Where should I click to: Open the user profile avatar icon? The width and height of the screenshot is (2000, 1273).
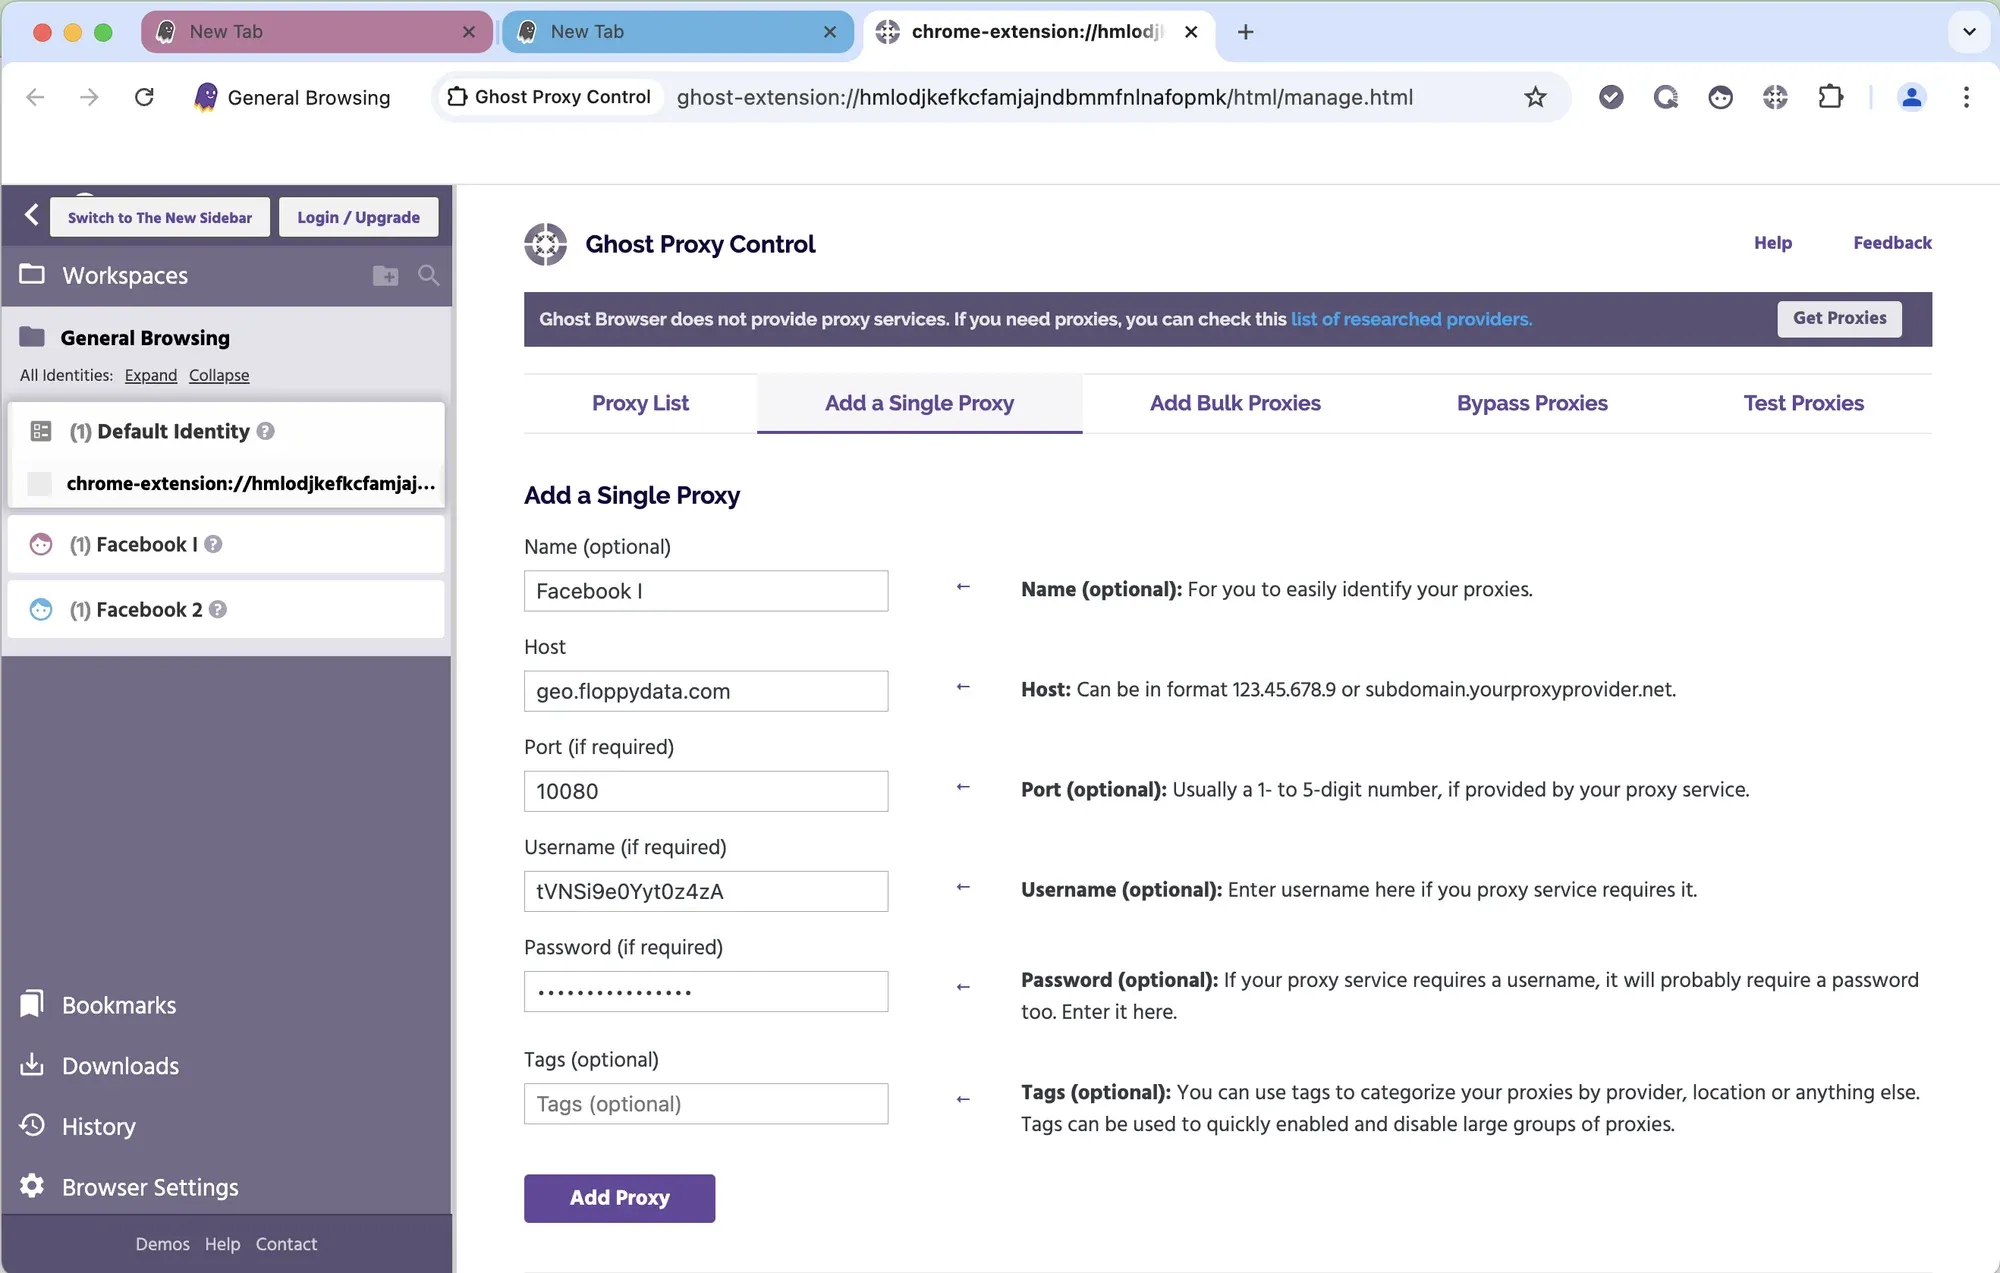(x=1911, y=97)
